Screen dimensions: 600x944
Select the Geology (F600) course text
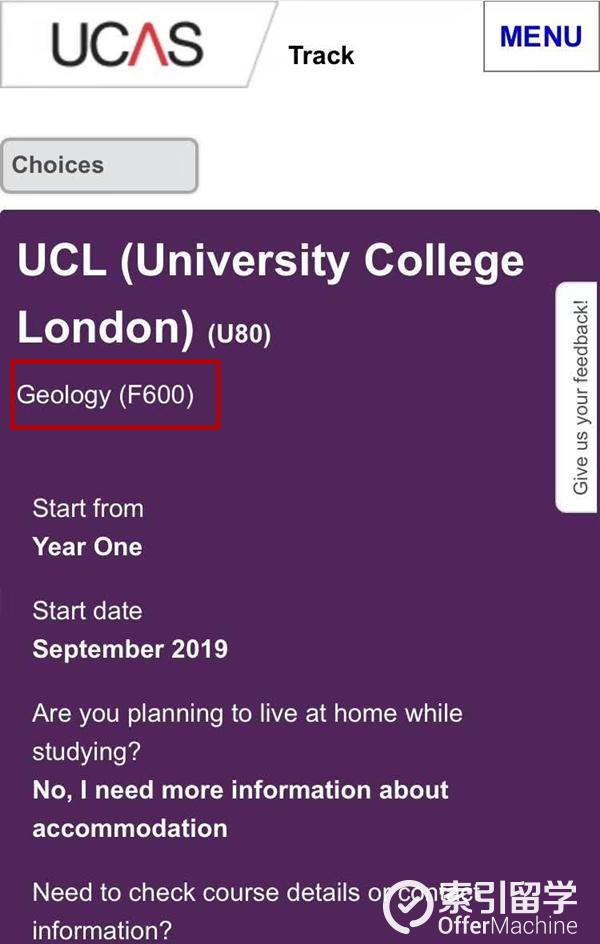(x=105, y=395)
